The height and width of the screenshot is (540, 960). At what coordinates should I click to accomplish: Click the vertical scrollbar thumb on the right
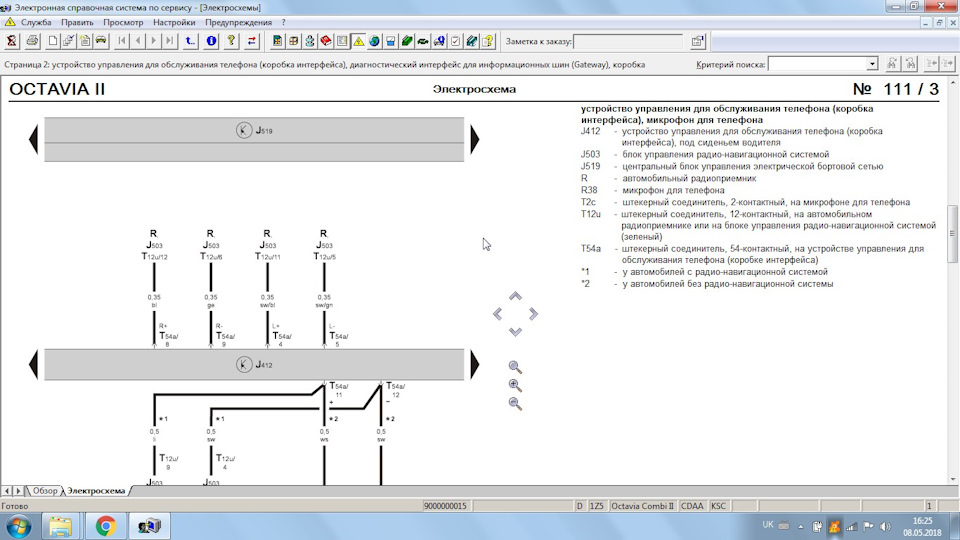(952, 234)
